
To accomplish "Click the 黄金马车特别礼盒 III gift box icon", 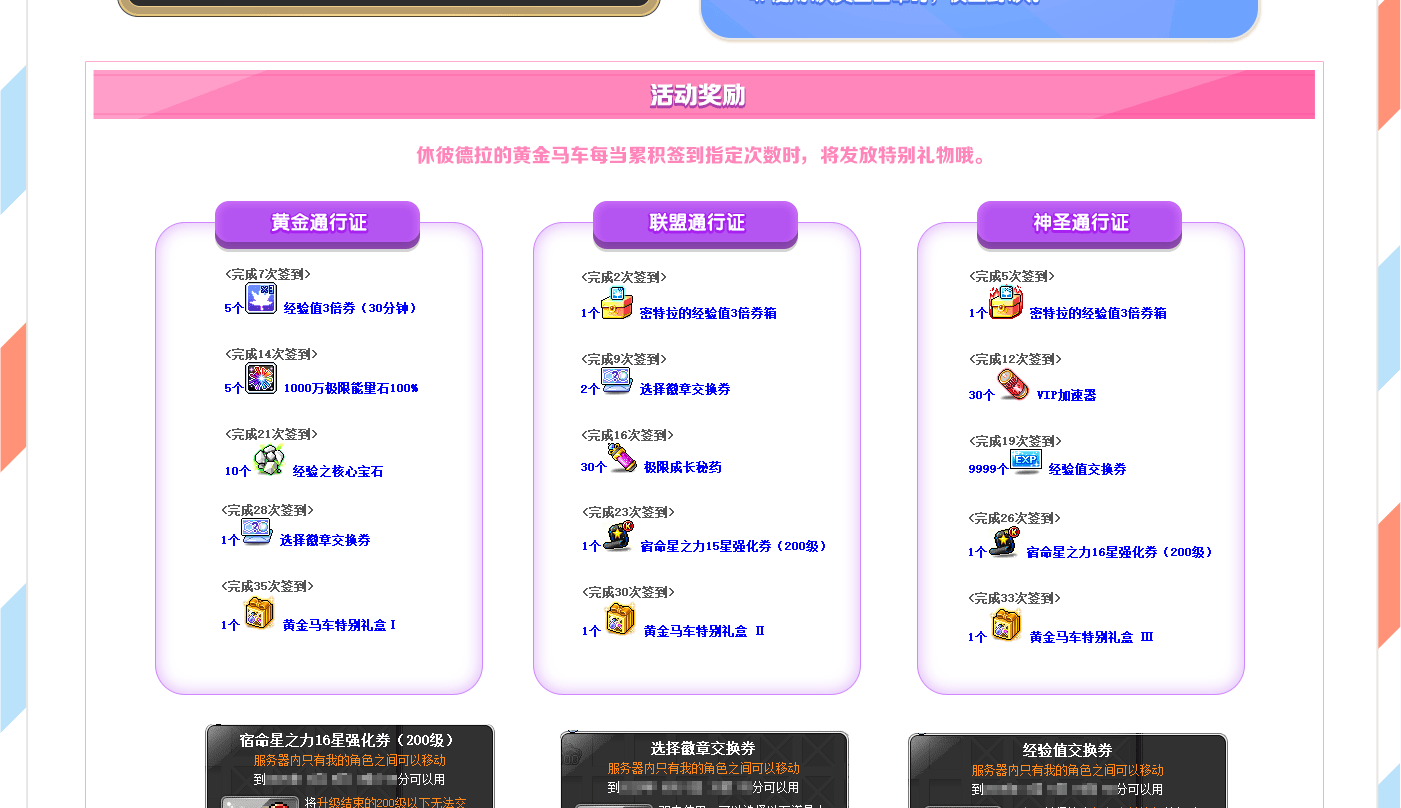I will click(1006, 625).
